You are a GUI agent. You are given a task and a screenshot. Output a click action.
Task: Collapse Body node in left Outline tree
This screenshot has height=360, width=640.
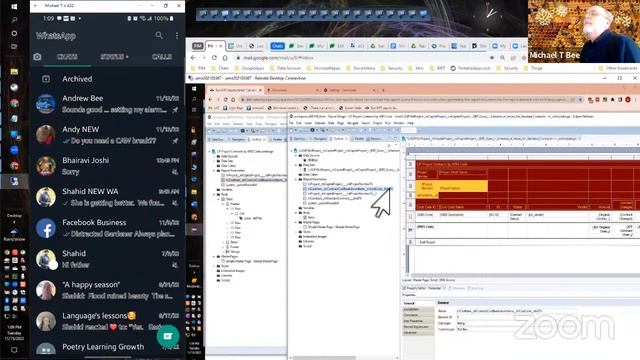click(x=214, y=194)
